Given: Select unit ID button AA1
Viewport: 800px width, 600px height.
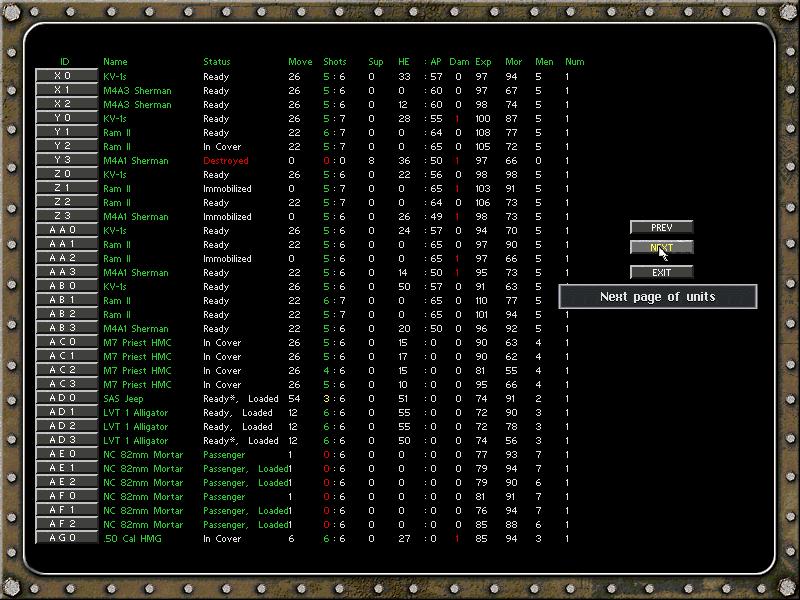Looking at the screenshot, I should [x=66, y=244].
